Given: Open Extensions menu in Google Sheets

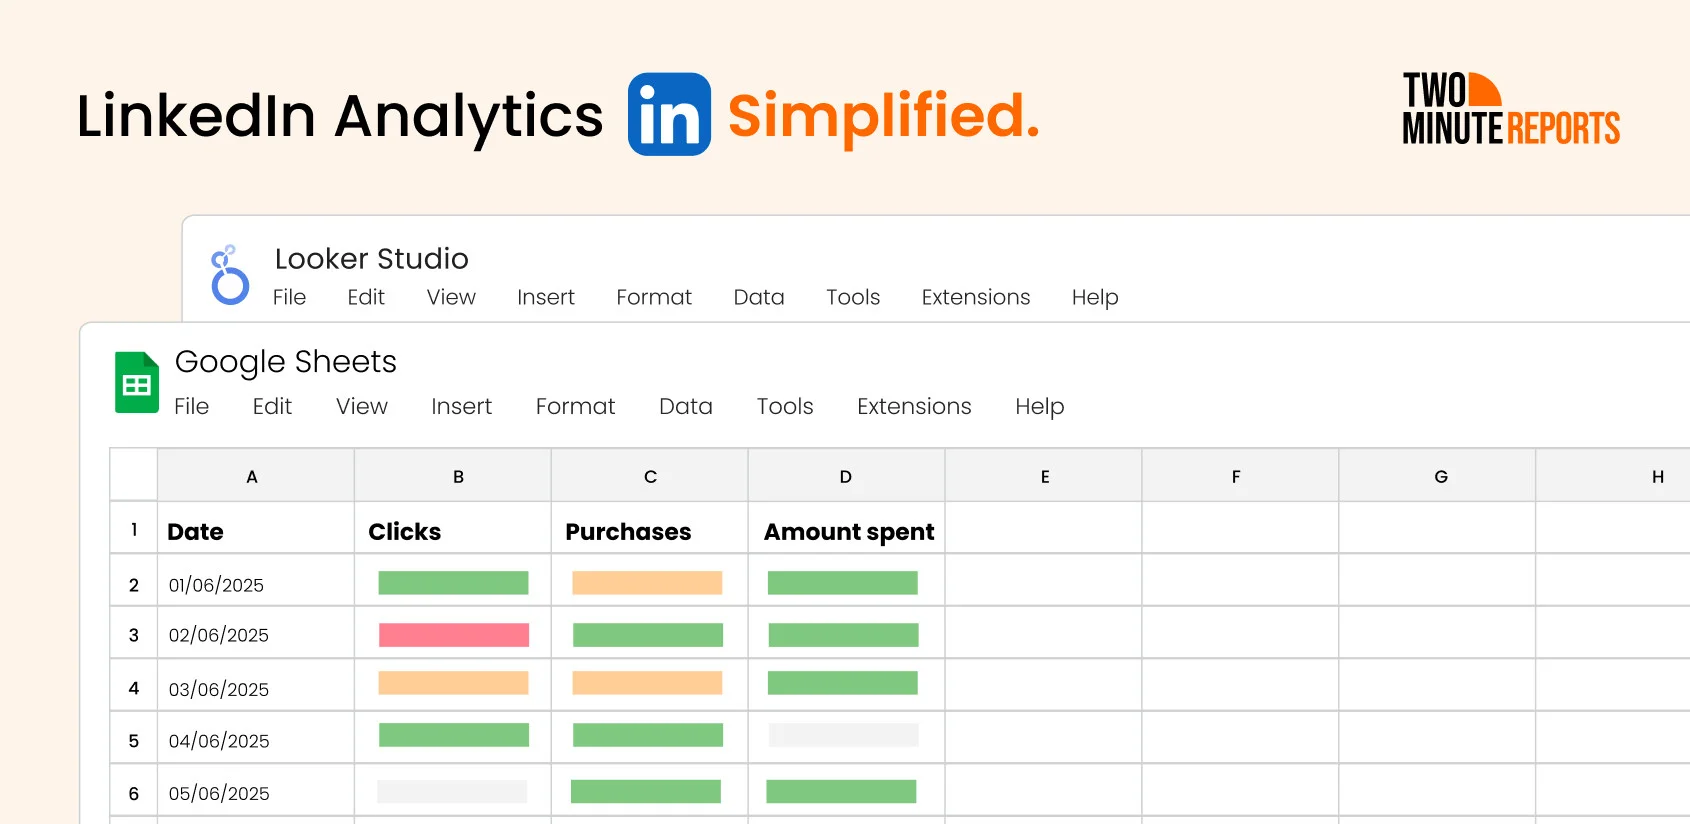Looking at the screenshot, I should tap(914, 406).
